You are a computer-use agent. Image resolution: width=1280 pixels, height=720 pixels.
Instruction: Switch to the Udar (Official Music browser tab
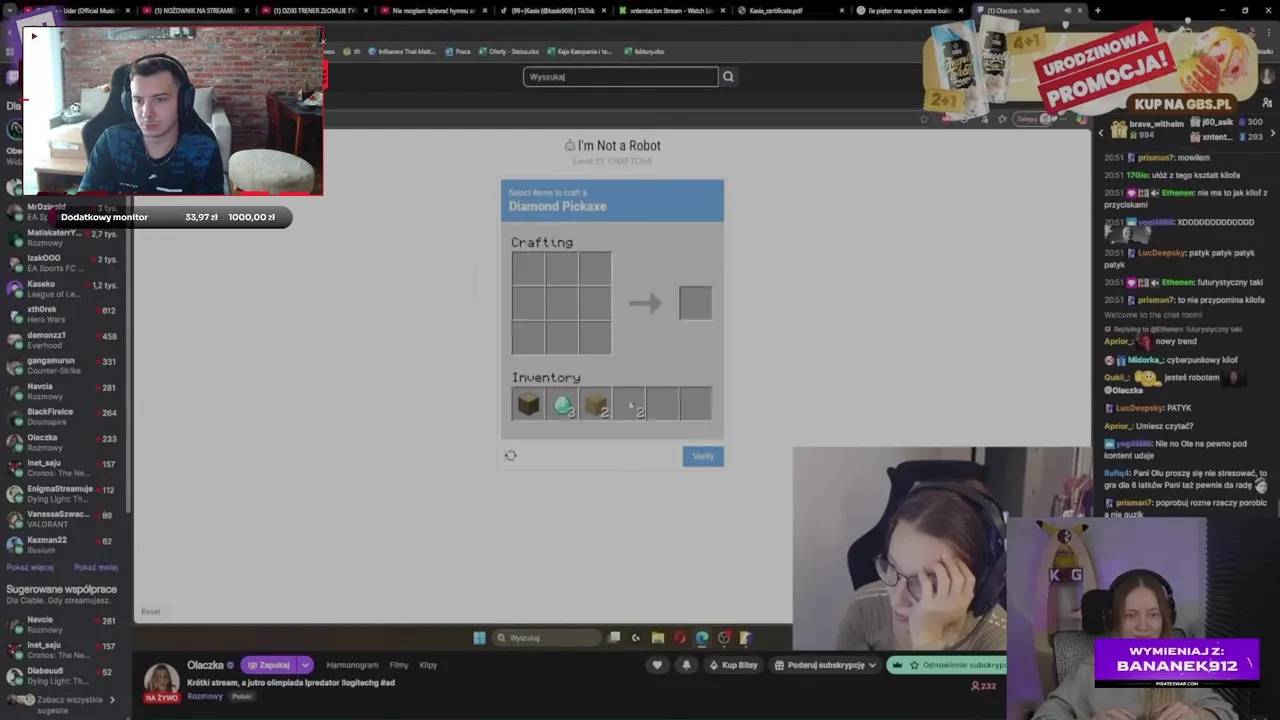point(78,10)
